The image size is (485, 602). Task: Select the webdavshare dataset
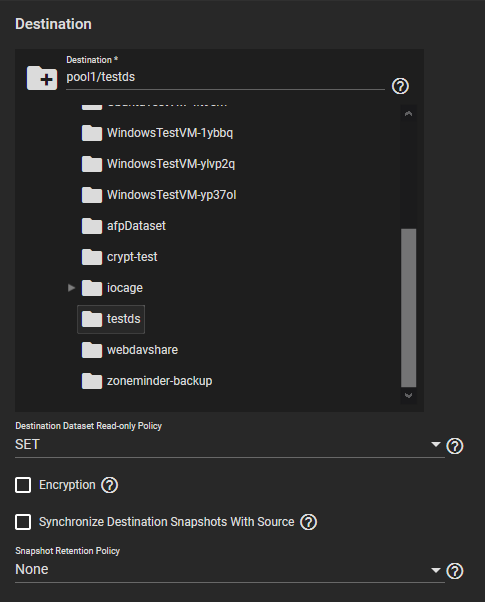[142, 350]
